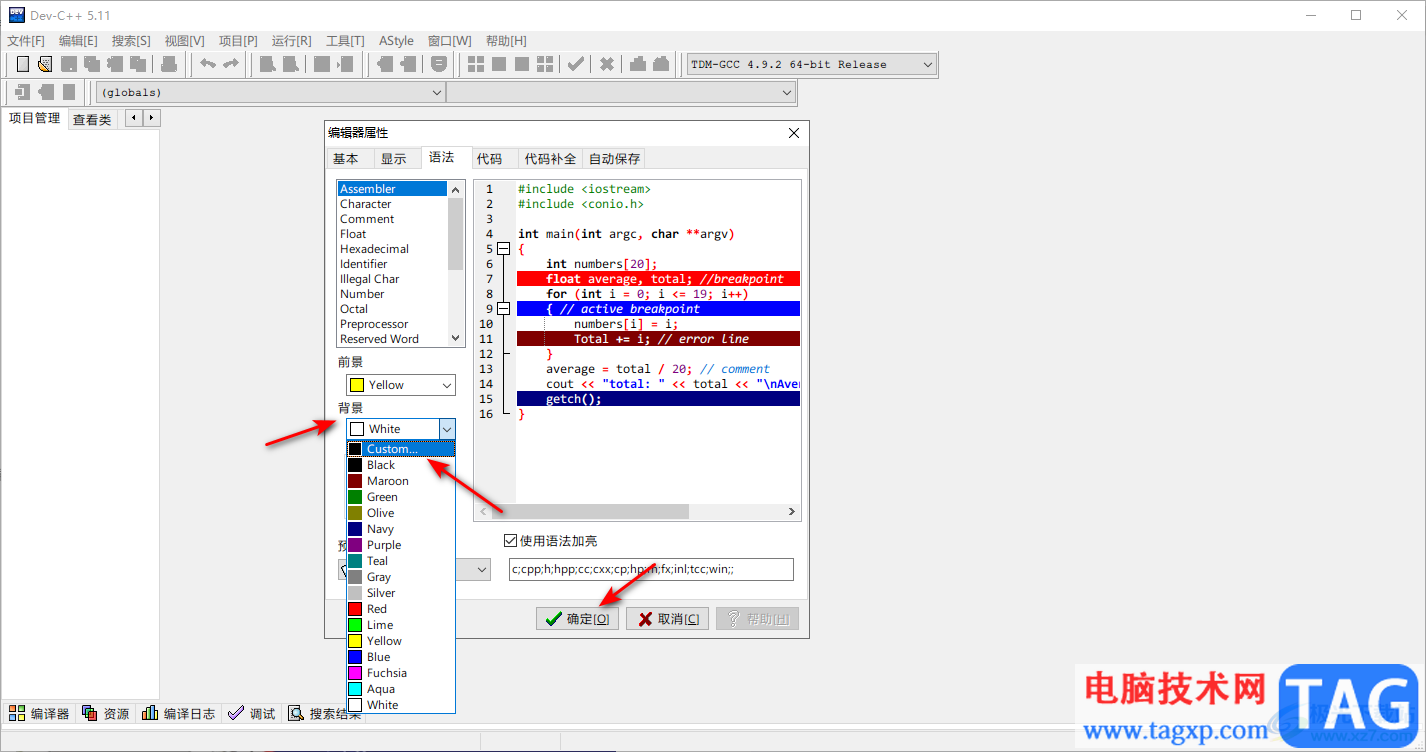Switch to the 自动保存 tab

pyautogui.click(x=614, y=158)
